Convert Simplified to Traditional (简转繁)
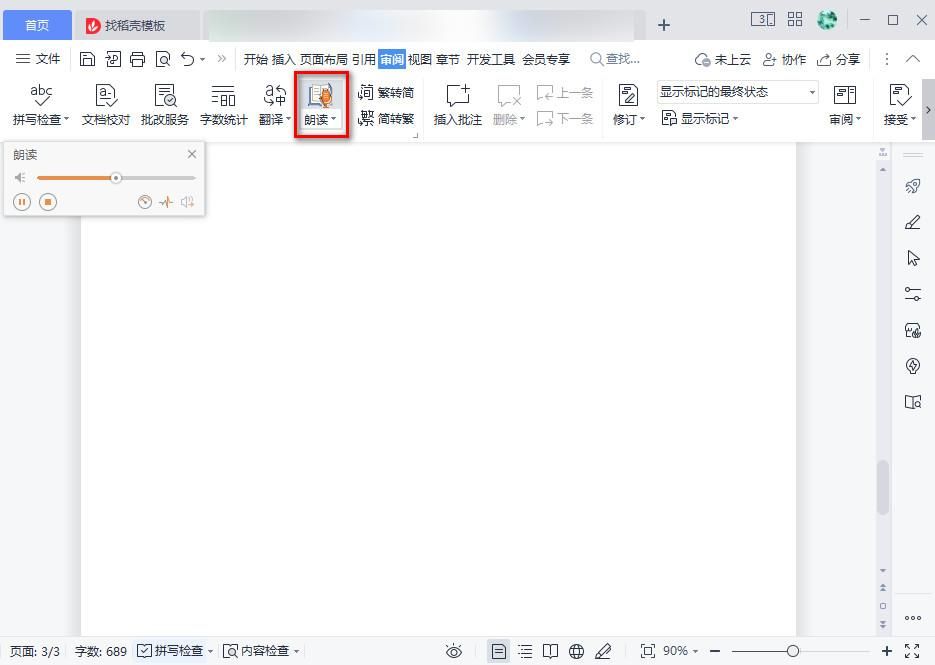This screenshot has height=665, width=935. click(x=386, y=119)
